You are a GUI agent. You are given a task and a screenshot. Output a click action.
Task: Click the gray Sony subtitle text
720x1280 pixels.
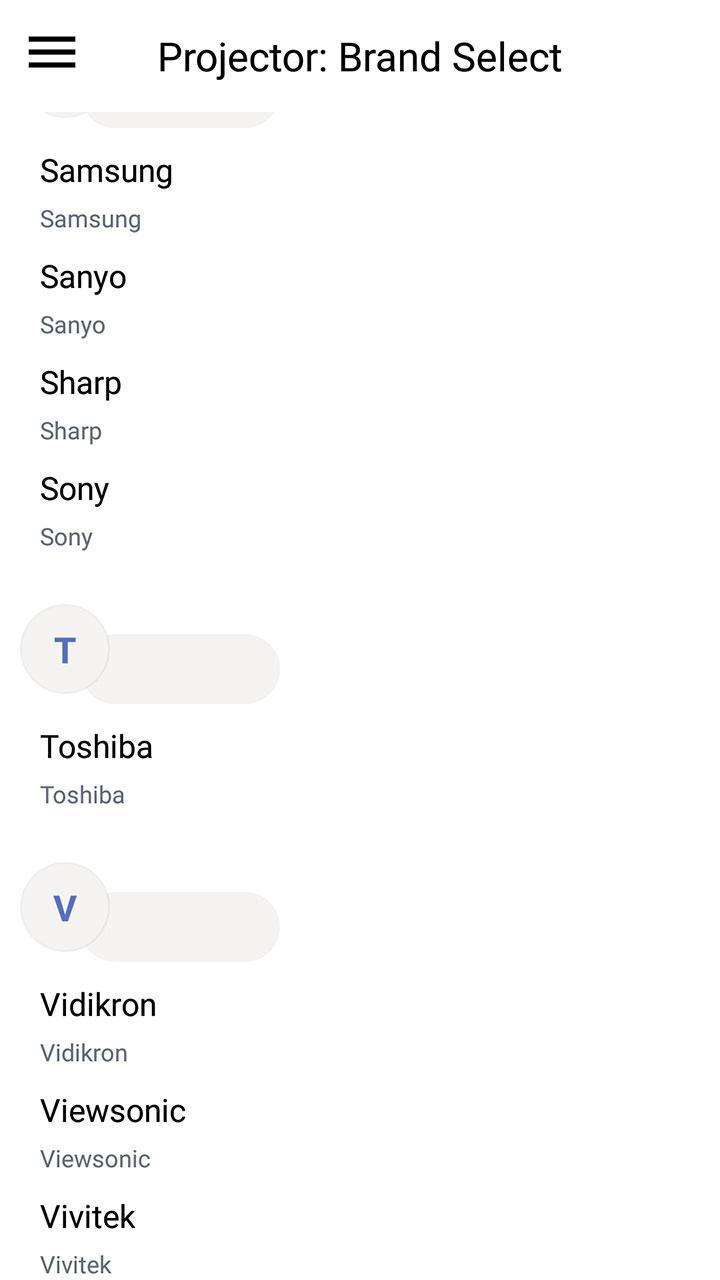pyautogui.click(x=66, y=537)
